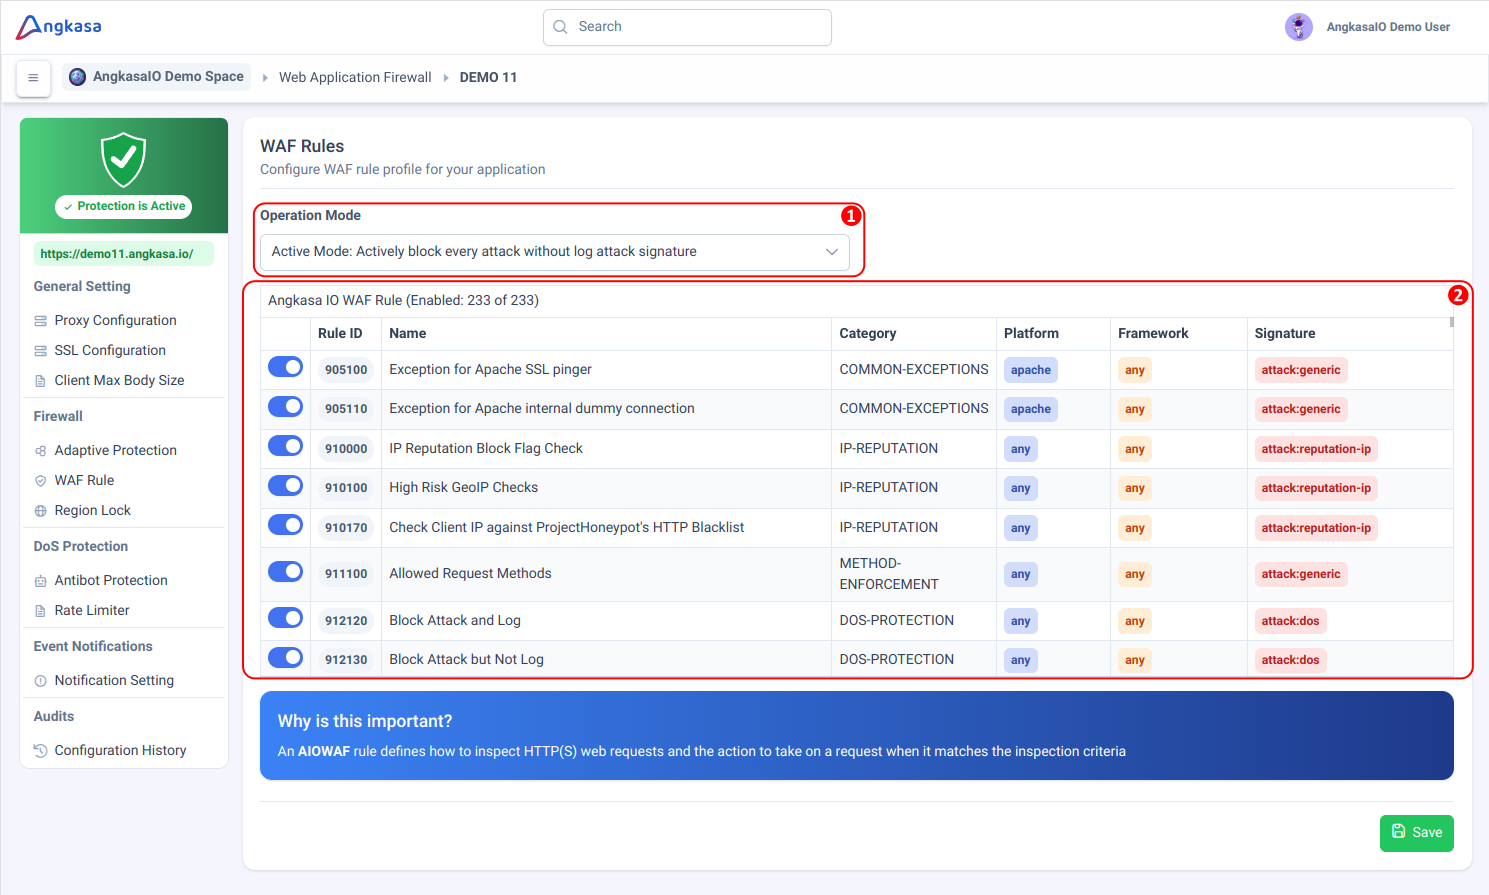
Task: Click the Proxy Configuration sidebar icon
Action: 41,321
